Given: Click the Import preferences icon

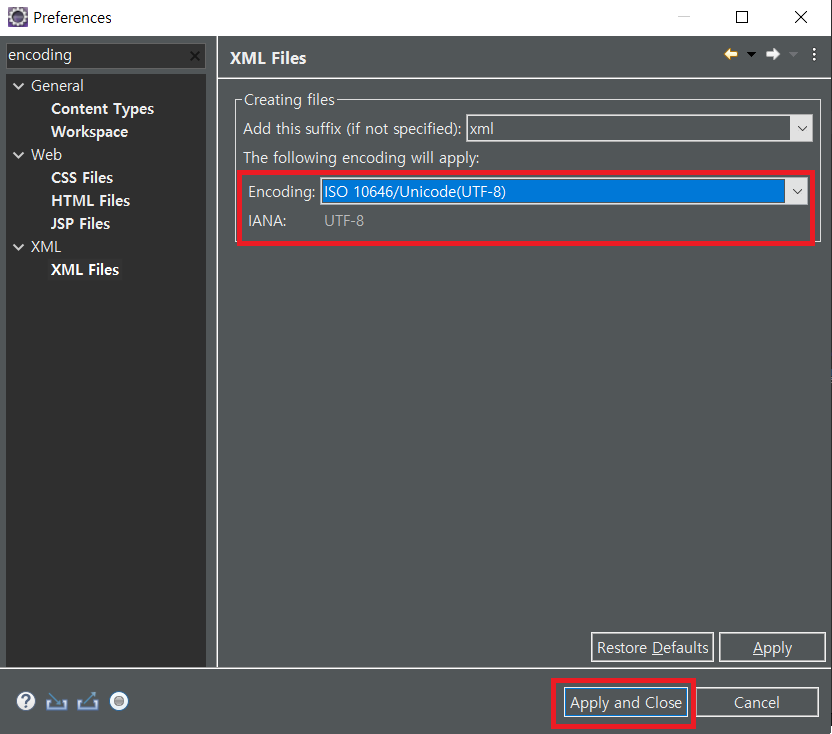Looking at the screenshot, I should click(56, 702).
